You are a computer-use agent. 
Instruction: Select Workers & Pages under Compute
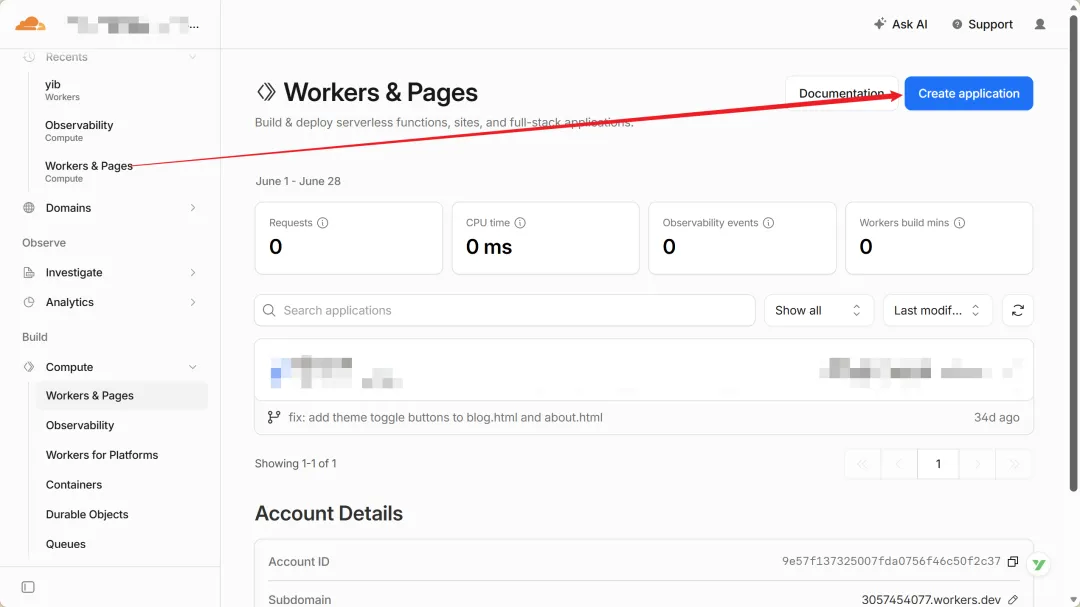pyautogui.click(x=121, y=395)
